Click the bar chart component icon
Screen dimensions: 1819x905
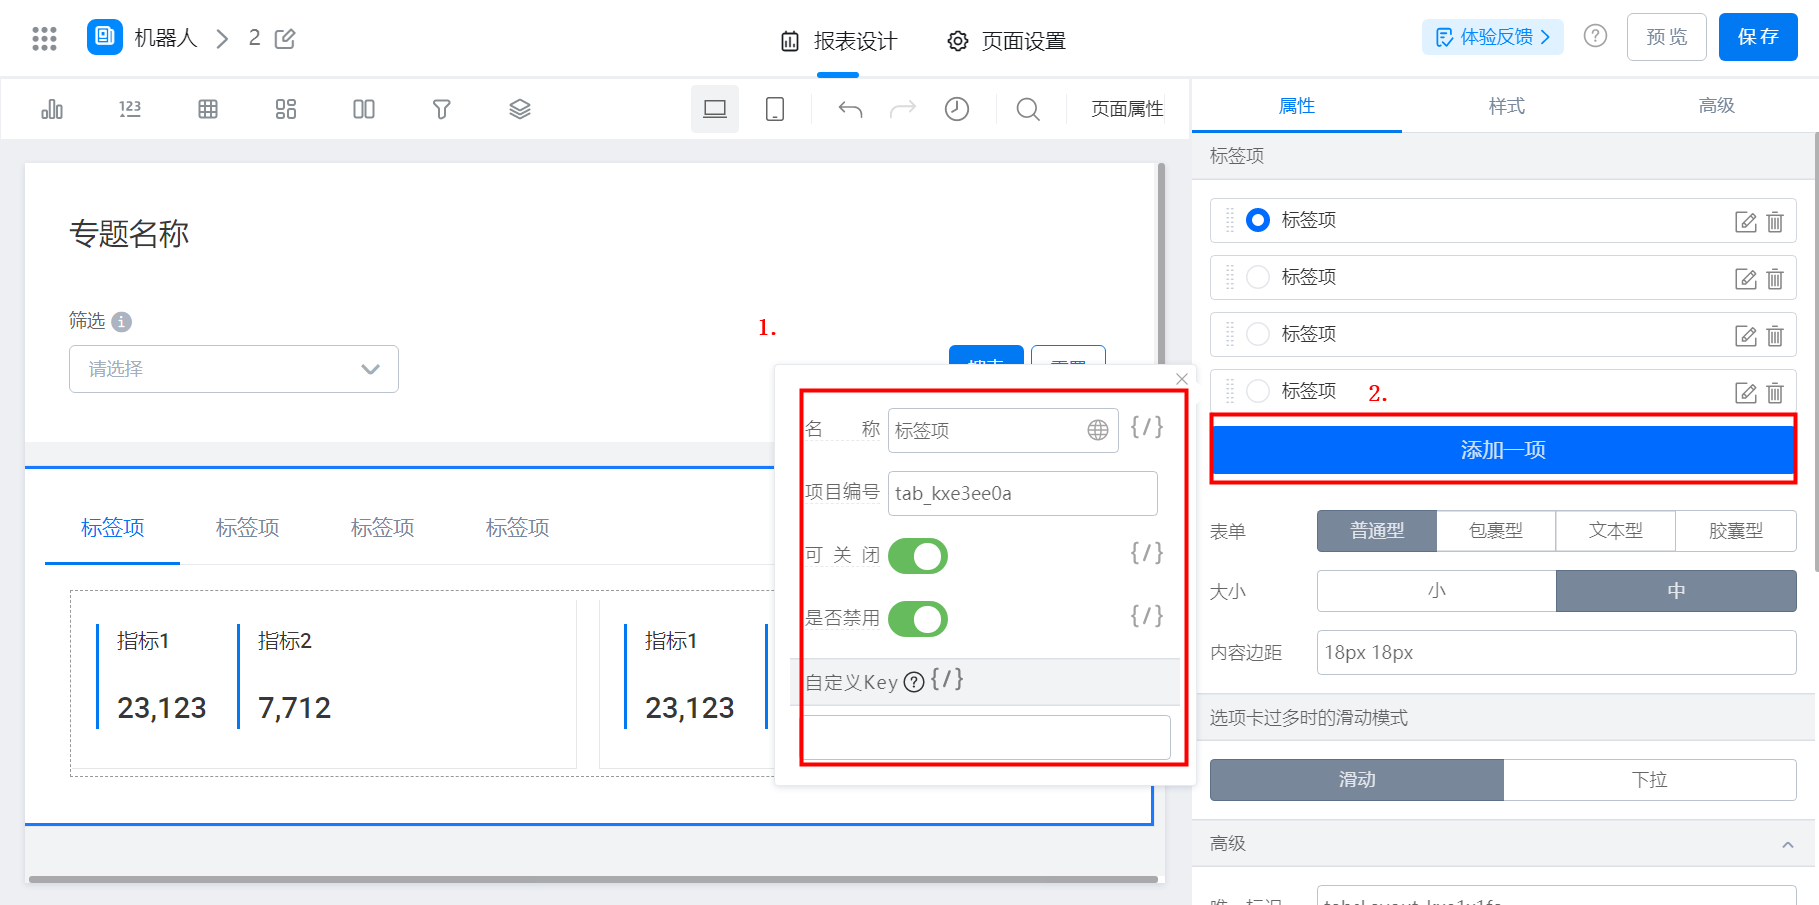click(x=52, y=109)
